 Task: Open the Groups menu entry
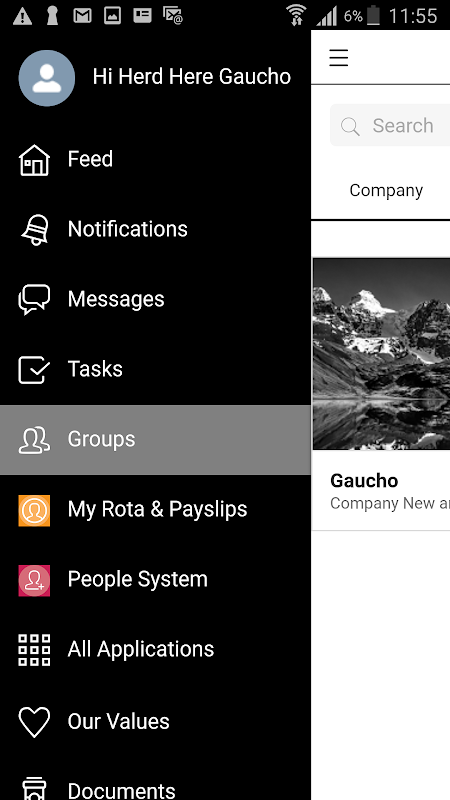(155, 440)
